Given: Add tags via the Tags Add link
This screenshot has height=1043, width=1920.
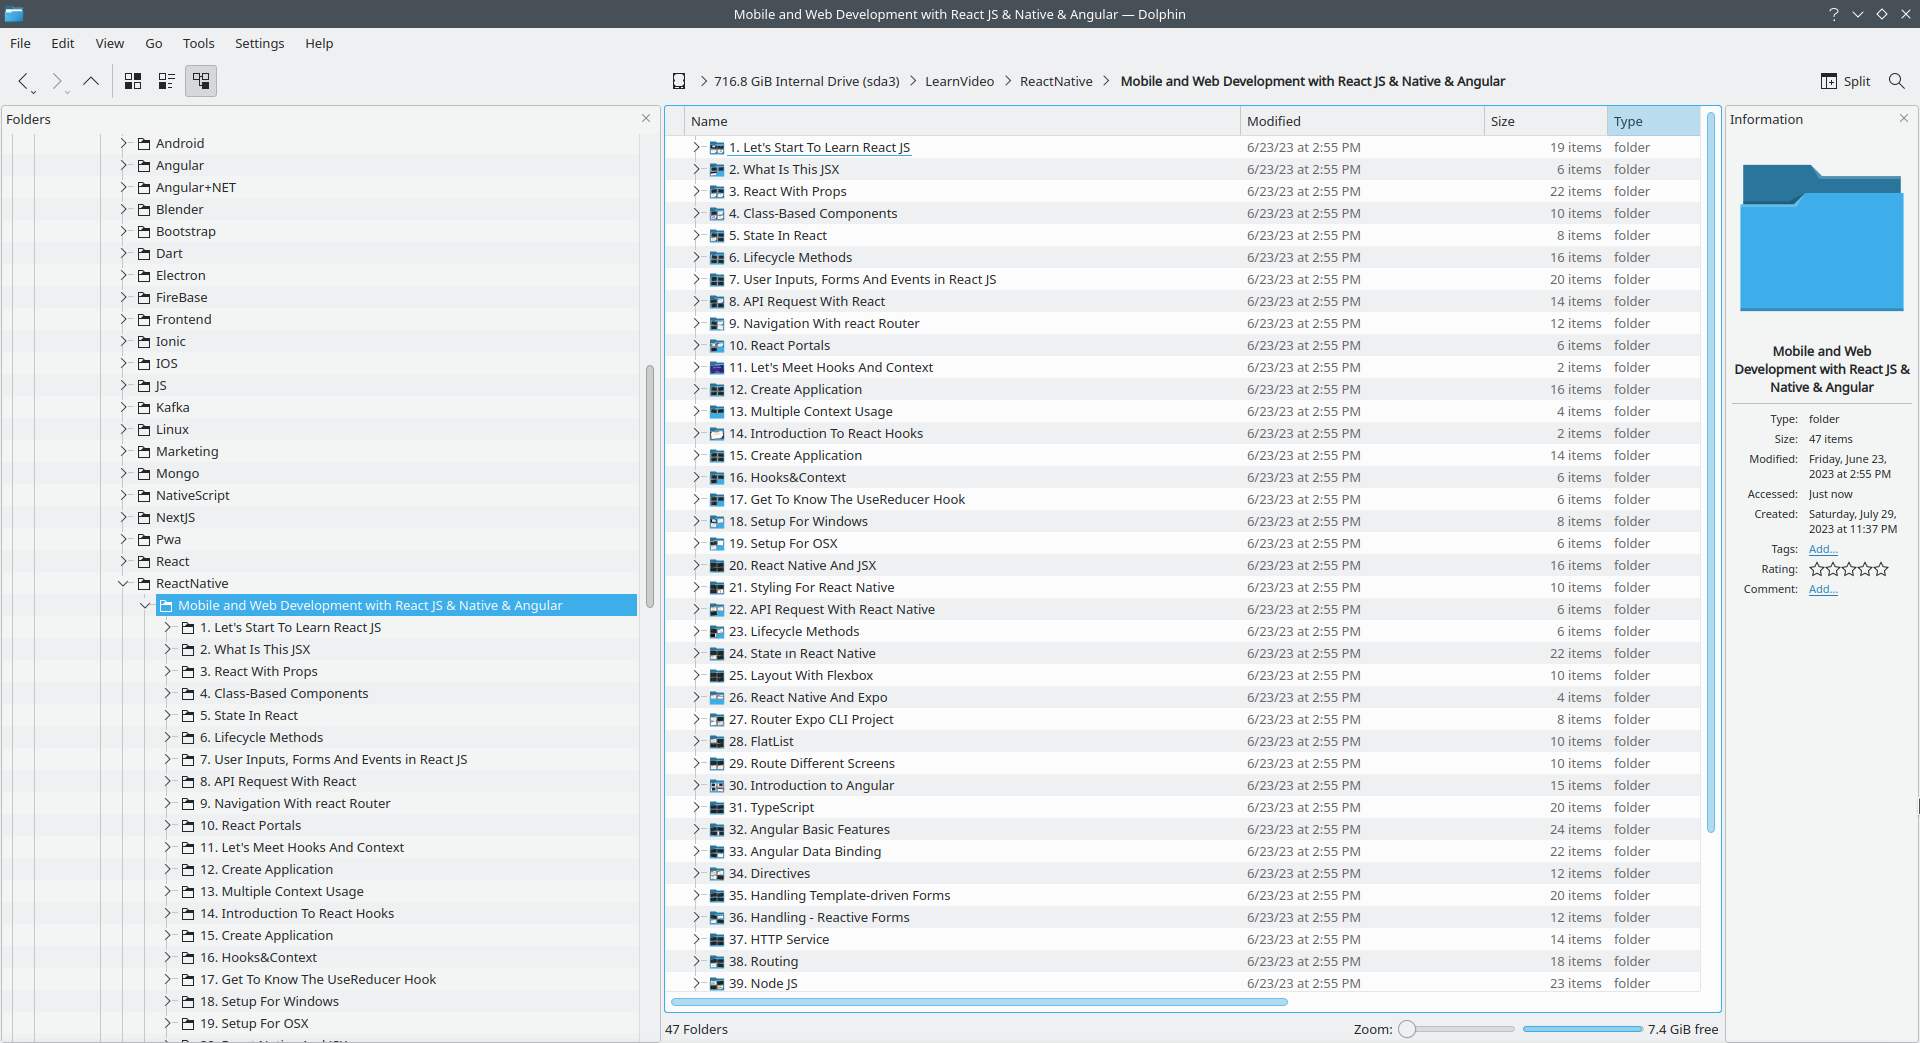Looking at the screenshot, I should (x=1823, y=549).
